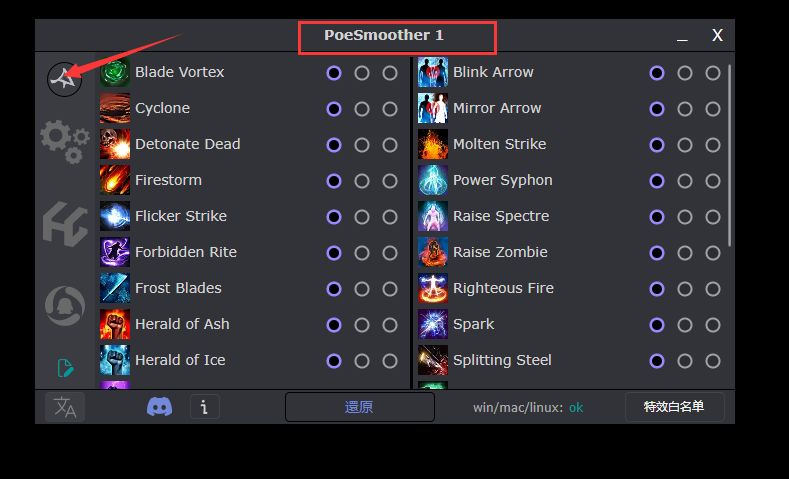Click the Flicker Strike label
Image resolution: width=789 pixels, height=479 pixels.
[x=181, y=216]
